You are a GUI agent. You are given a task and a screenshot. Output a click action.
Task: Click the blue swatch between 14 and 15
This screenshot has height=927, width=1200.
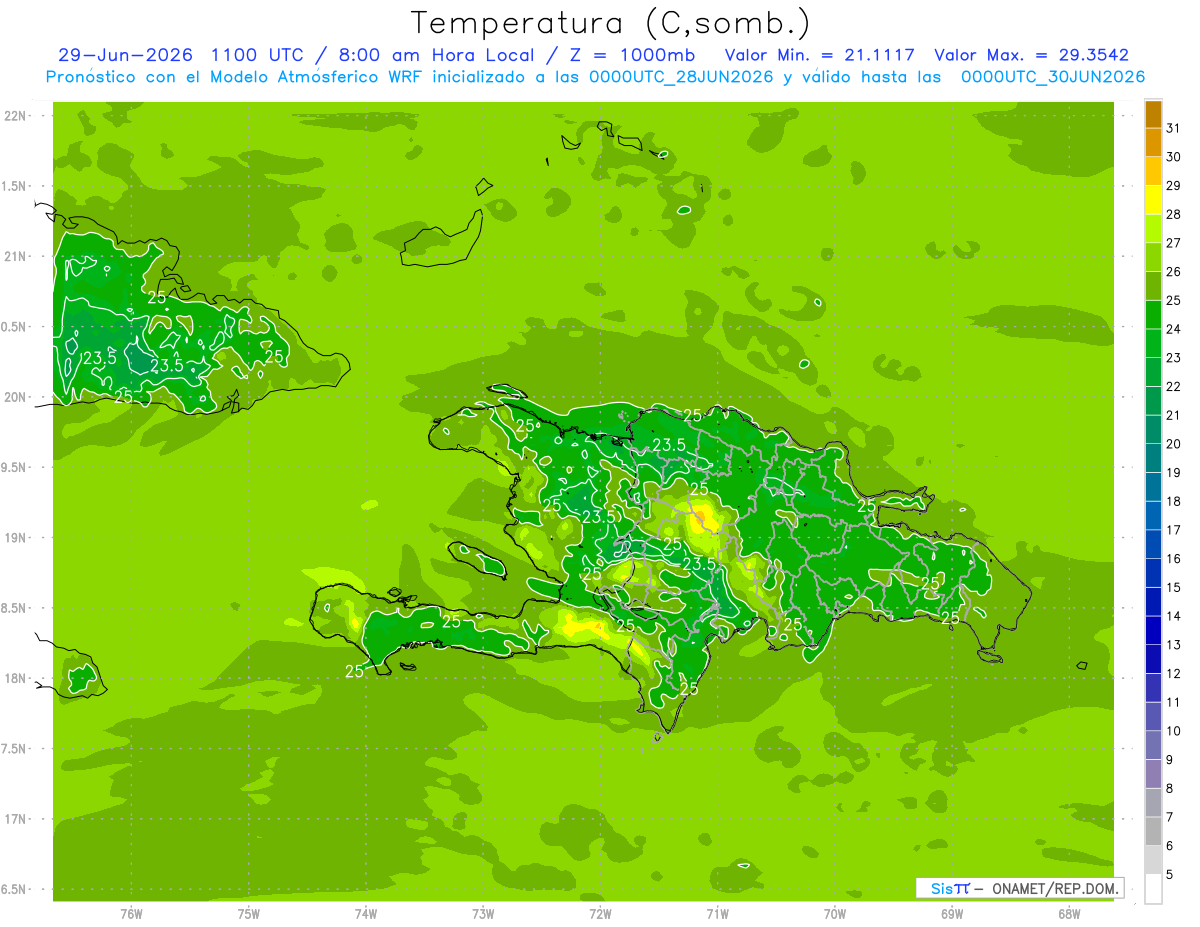click(1153, 602)
